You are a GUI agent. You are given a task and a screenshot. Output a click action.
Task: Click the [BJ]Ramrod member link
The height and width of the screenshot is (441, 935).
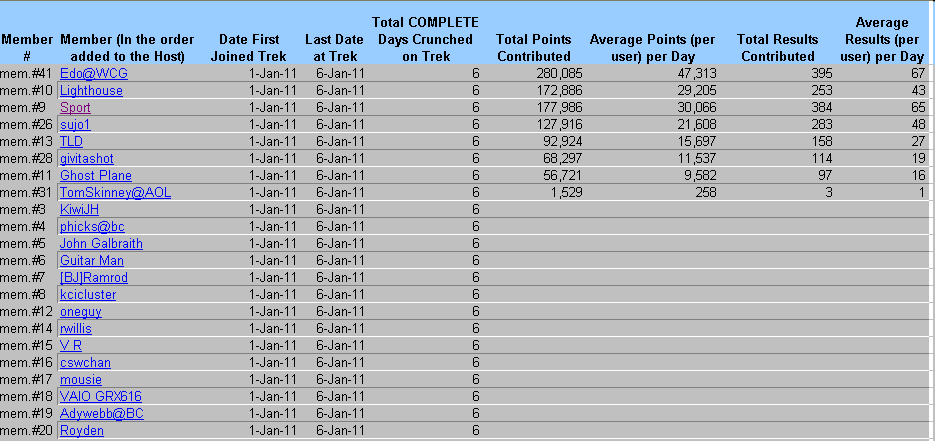click(93, 278)
